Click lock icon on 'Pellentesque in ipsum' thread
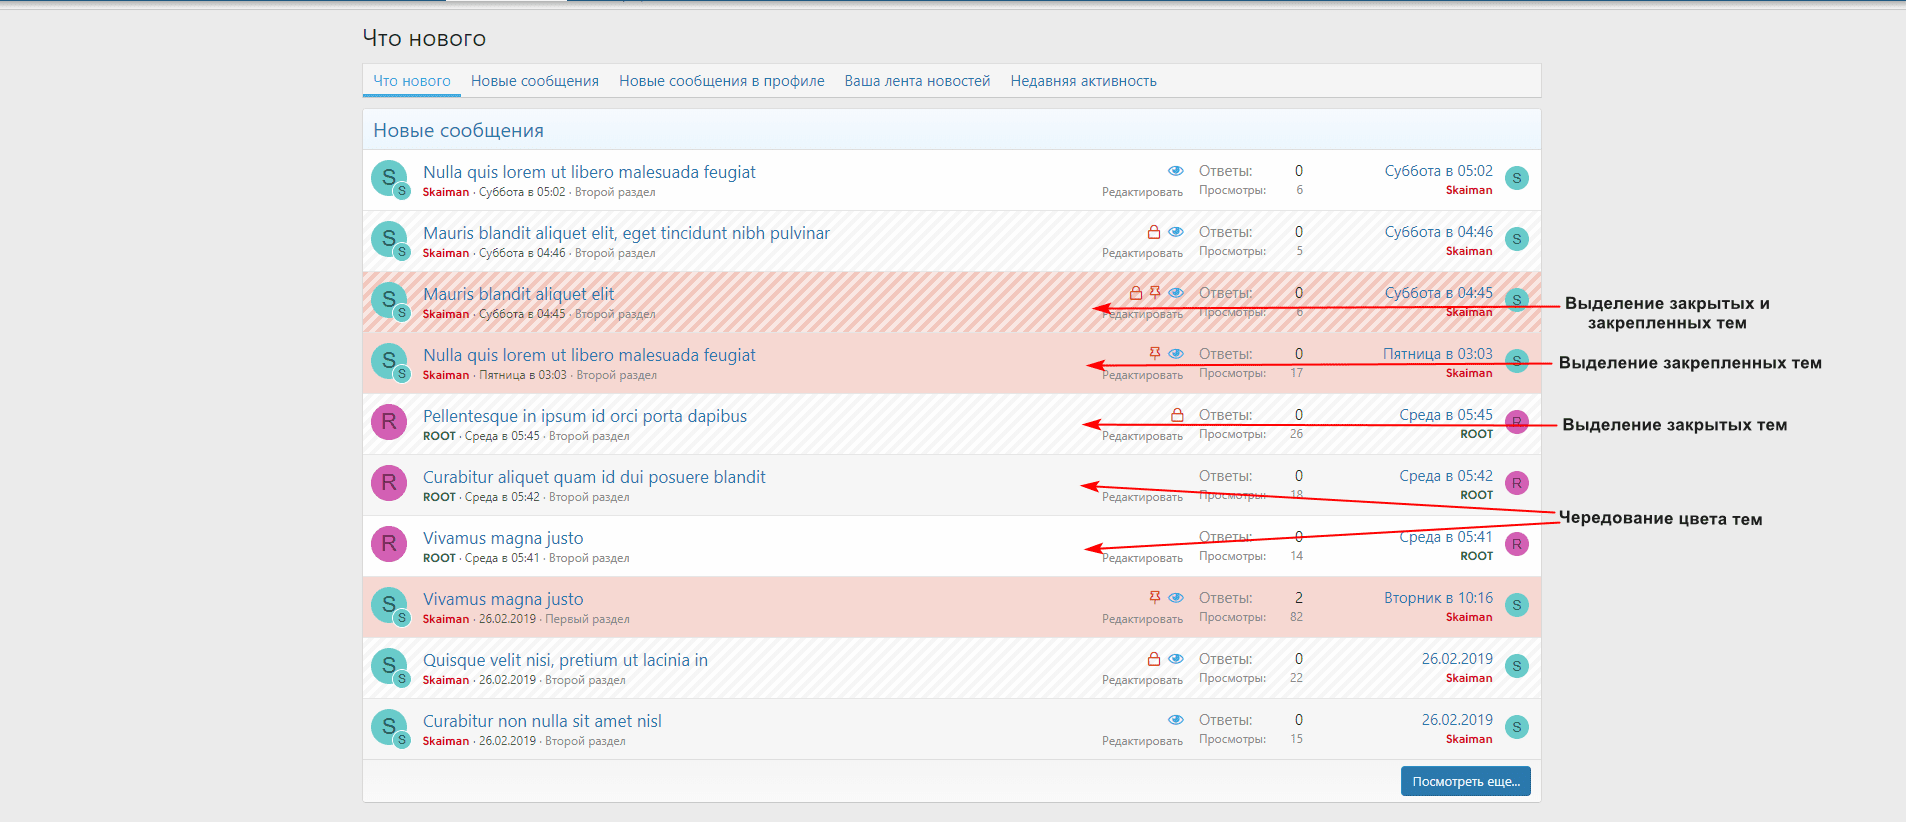Screen dimensions: 1906x822 point(1177,415)
